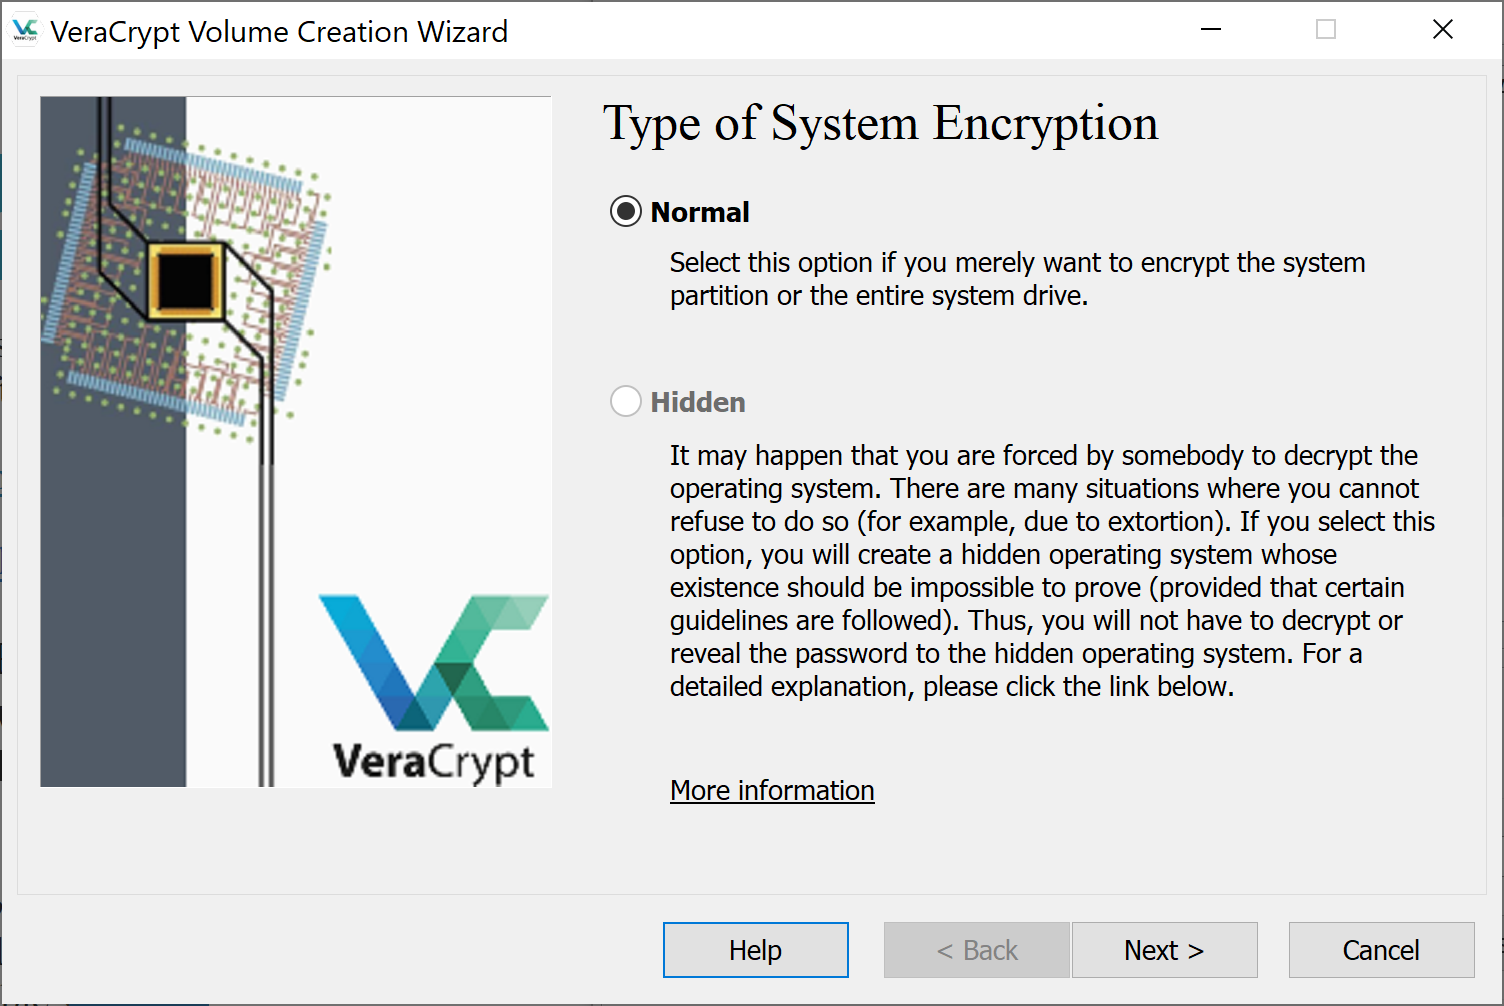Open the More information link

click(x=772, y=790)
